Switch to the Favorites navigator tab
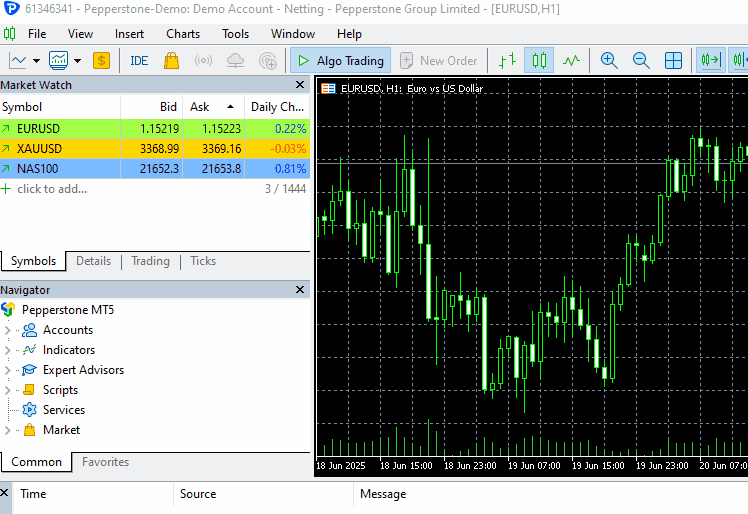Image resolution: width=748 pixels, height=514 pixels. [105, 462]
